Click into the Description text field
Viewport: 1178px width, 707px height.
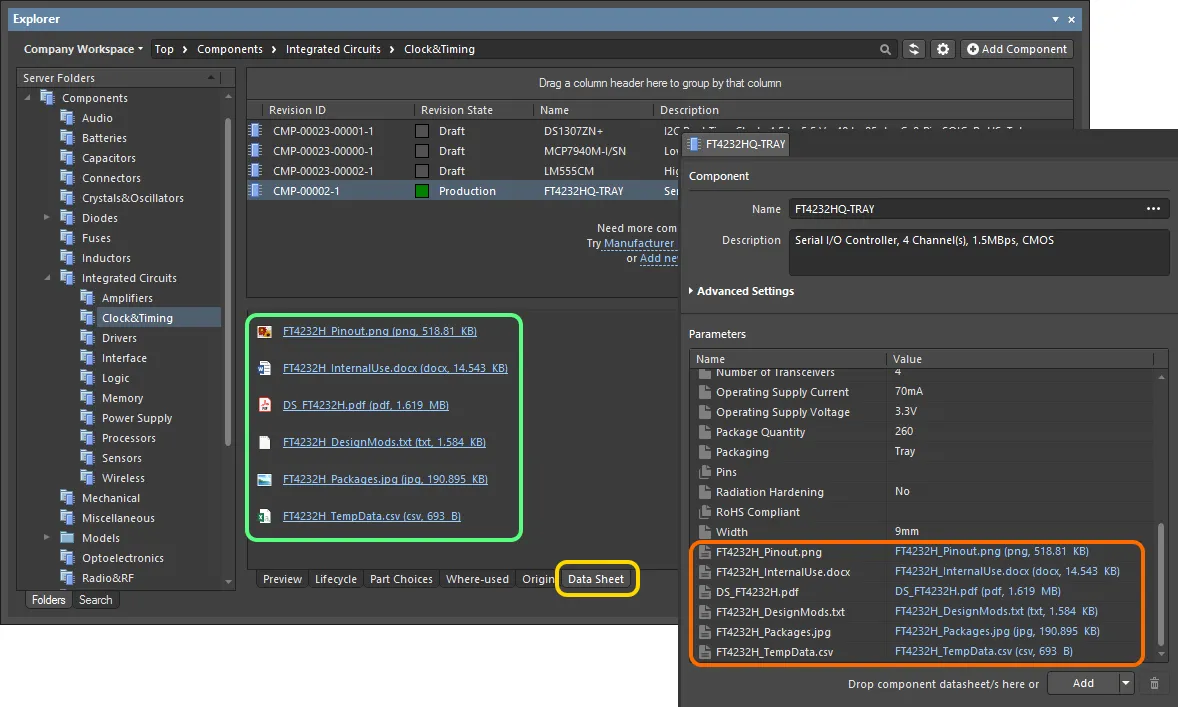coord(978,252)
